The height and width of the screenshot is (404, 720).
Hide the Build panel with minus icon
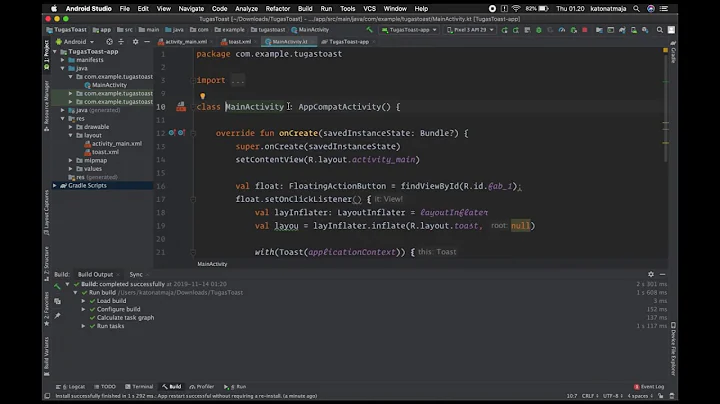(x=662, y=274)
